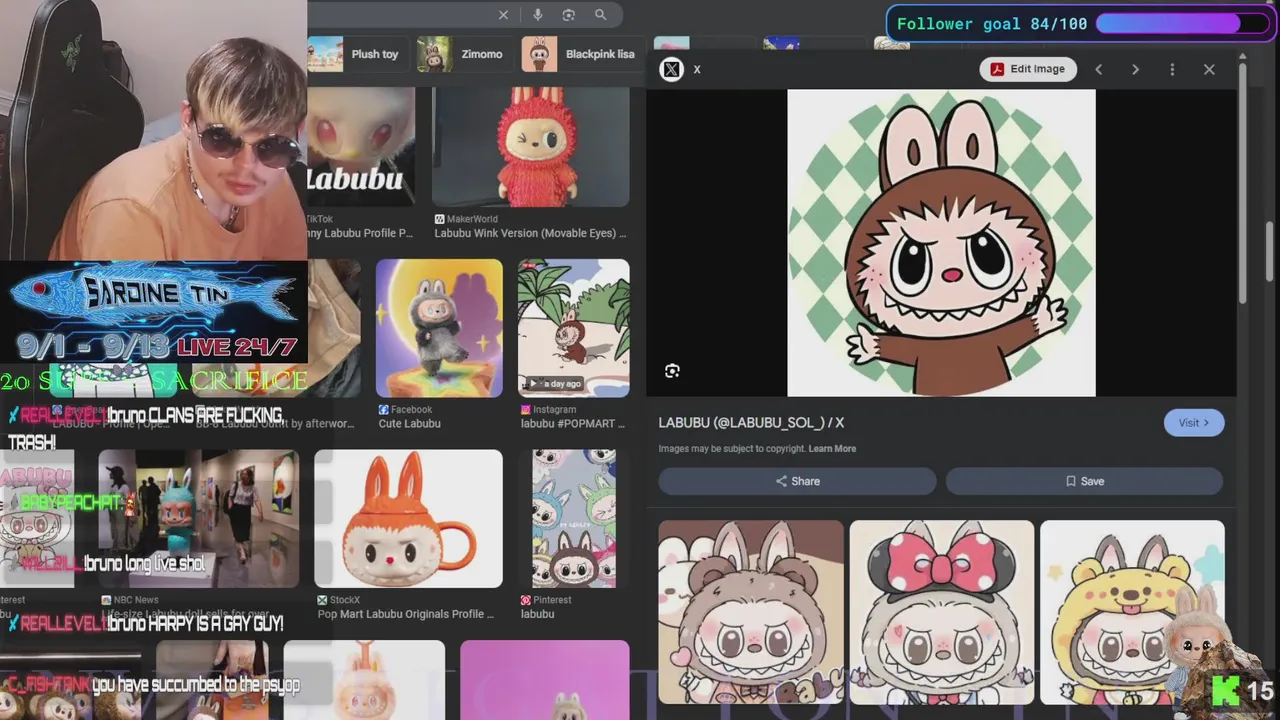Click the pink Labubu image thumbnail in the last results row
This screenshot has width=1280, height=720.
[545, 680]
